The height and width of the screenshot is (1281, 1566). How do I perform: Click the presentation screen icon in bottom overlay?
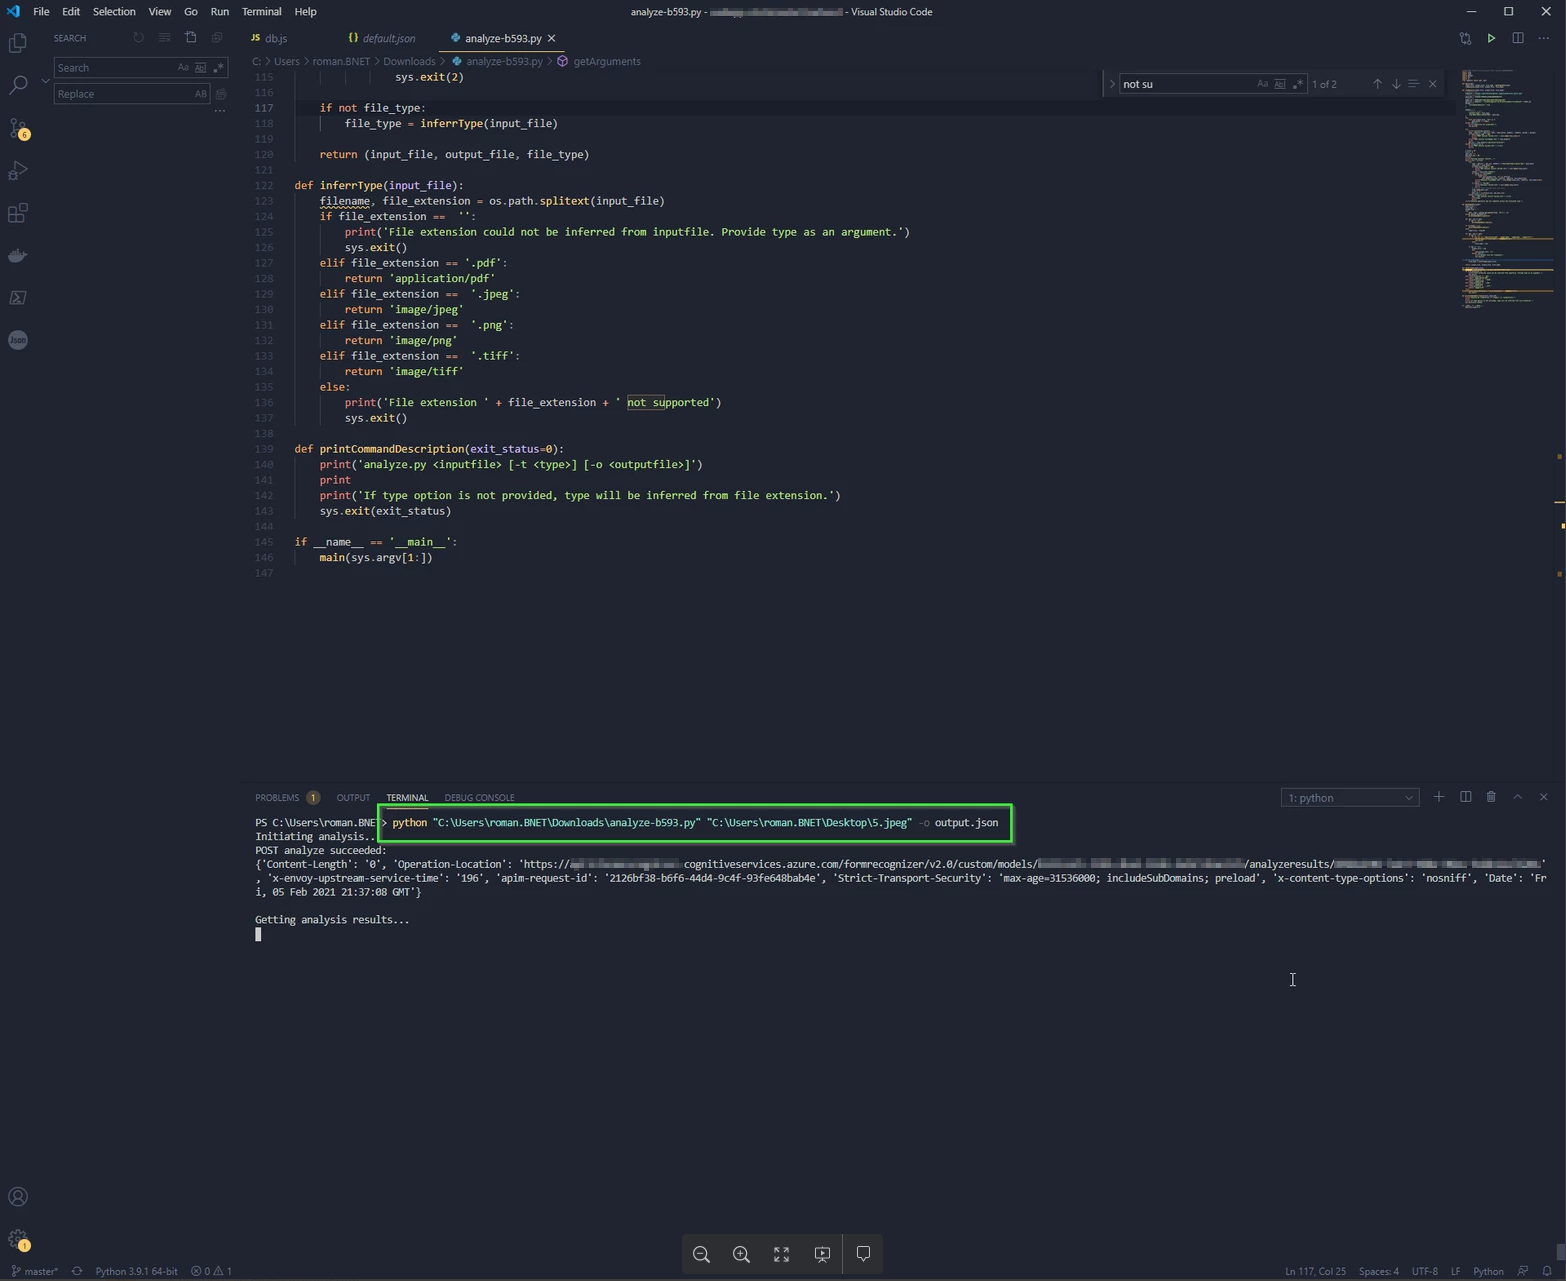822,1254
